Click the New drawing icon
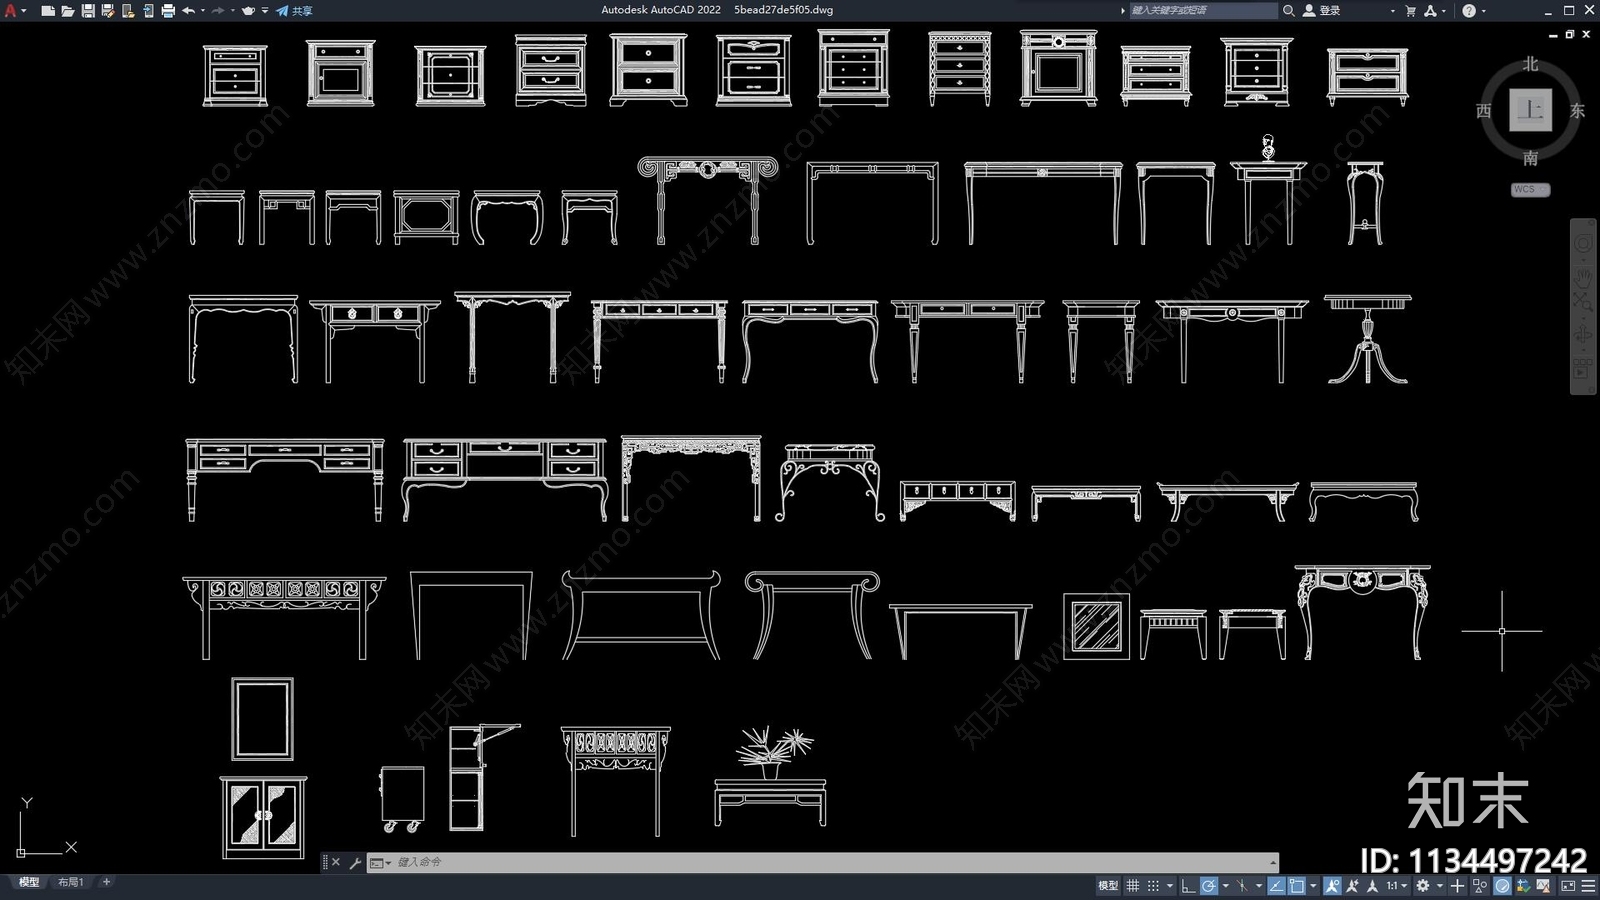 click(48, 10)
